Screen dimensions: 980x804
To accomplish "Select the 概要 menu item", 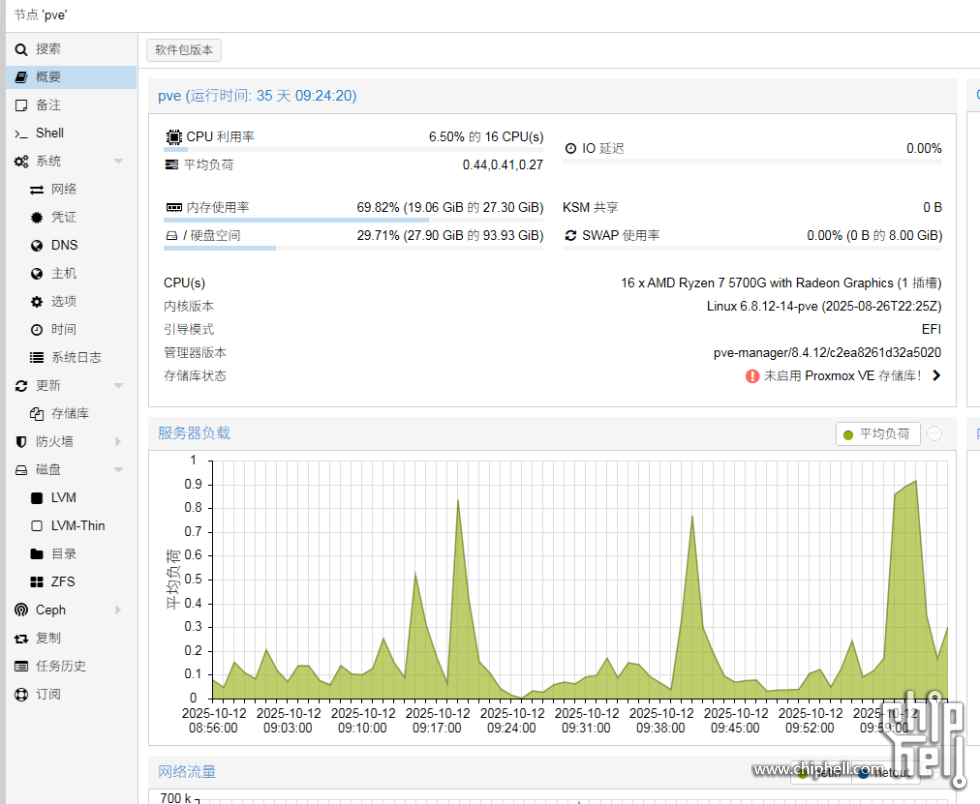I will (x=49, y=77).
